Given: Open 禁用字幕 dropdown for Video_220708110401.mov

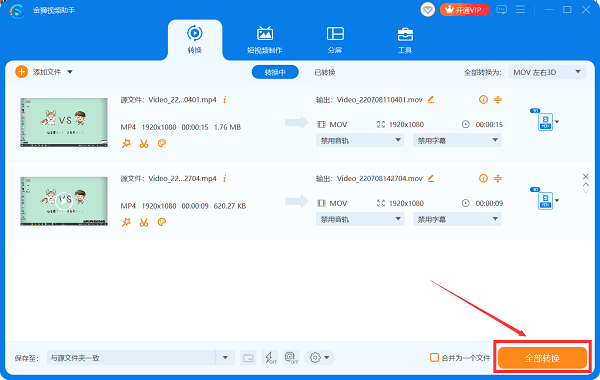Looking at the screenshot, I should coord(457,140).
